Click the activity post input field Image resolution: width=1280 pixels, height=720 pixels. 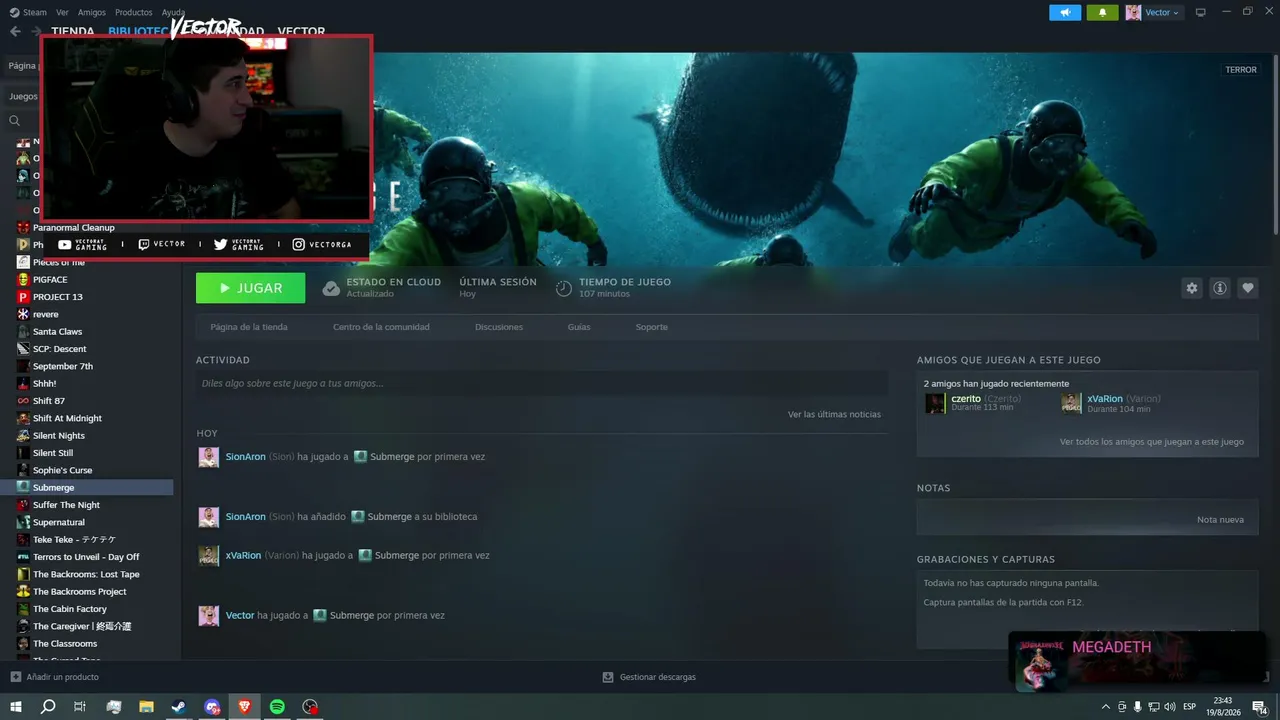tap(542, 383)
